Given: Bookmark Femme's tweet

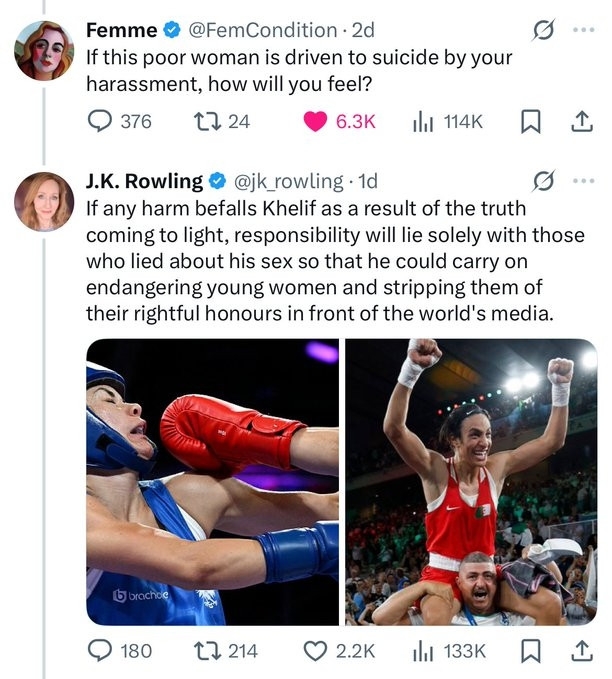Looking at the screenshot, I should coord(529,121).
